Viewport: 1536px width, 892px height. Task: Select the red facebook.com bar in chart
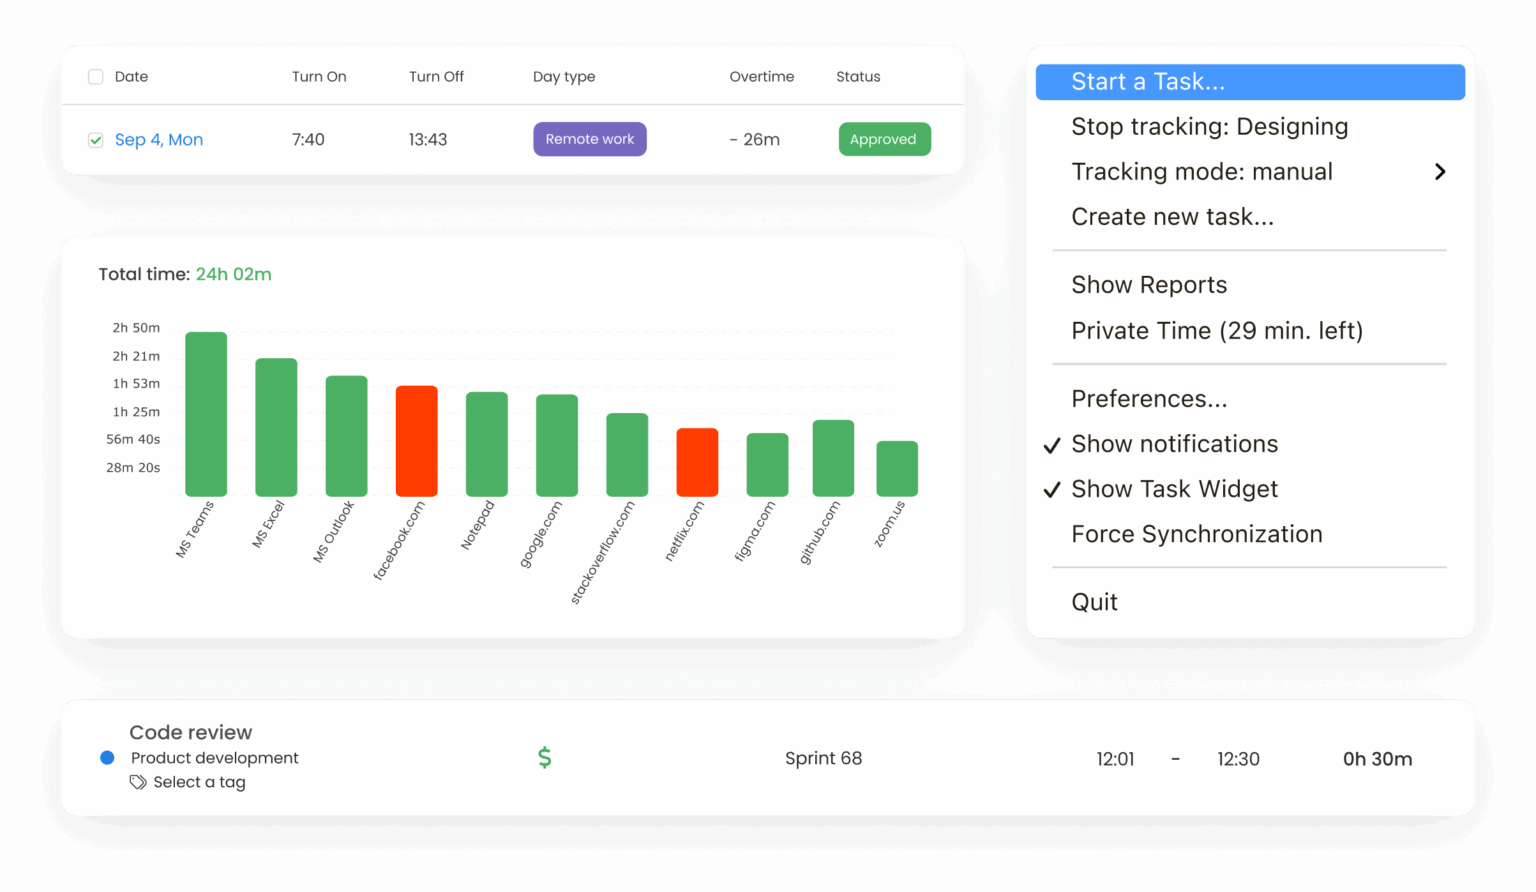[x=415, y=440]
